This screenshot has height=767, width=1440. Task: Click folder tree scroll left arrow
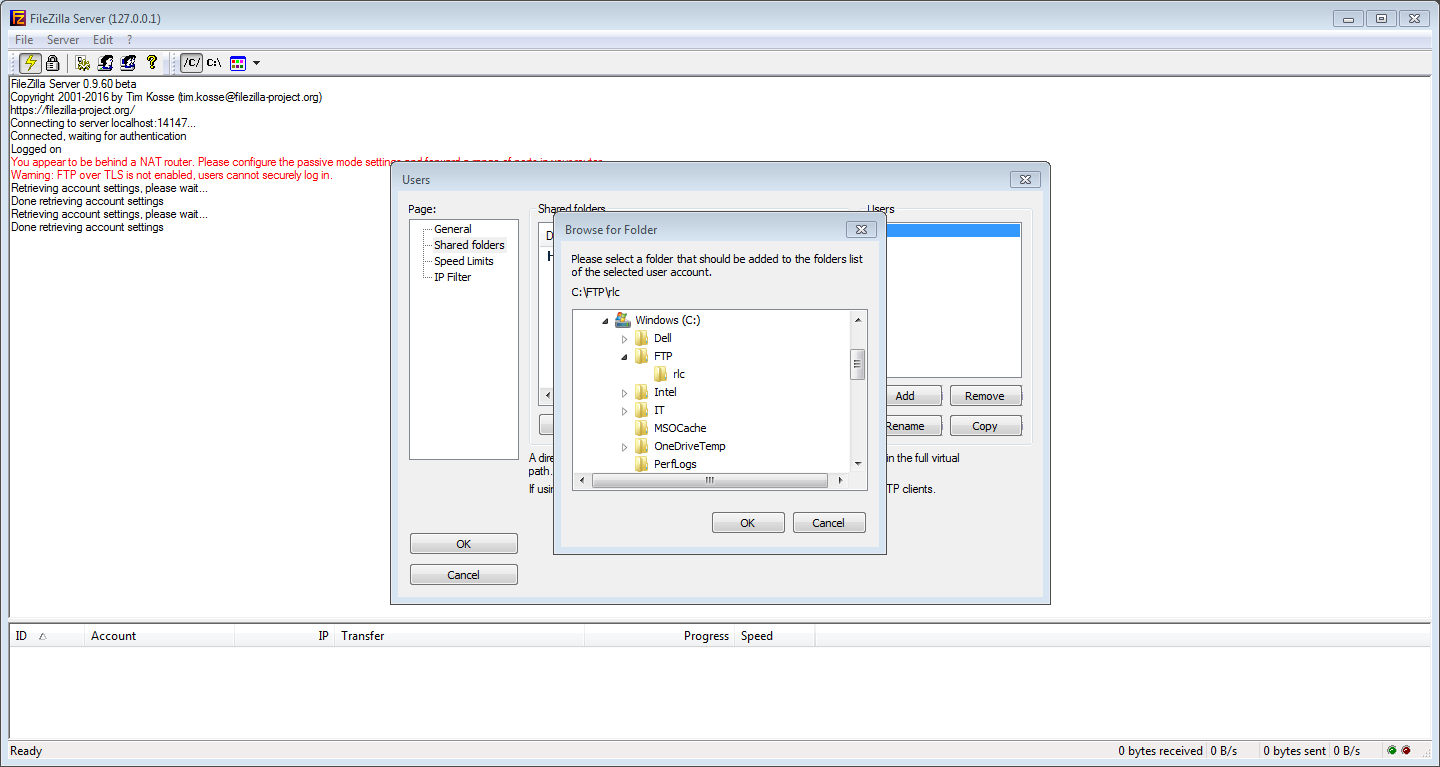580,481
